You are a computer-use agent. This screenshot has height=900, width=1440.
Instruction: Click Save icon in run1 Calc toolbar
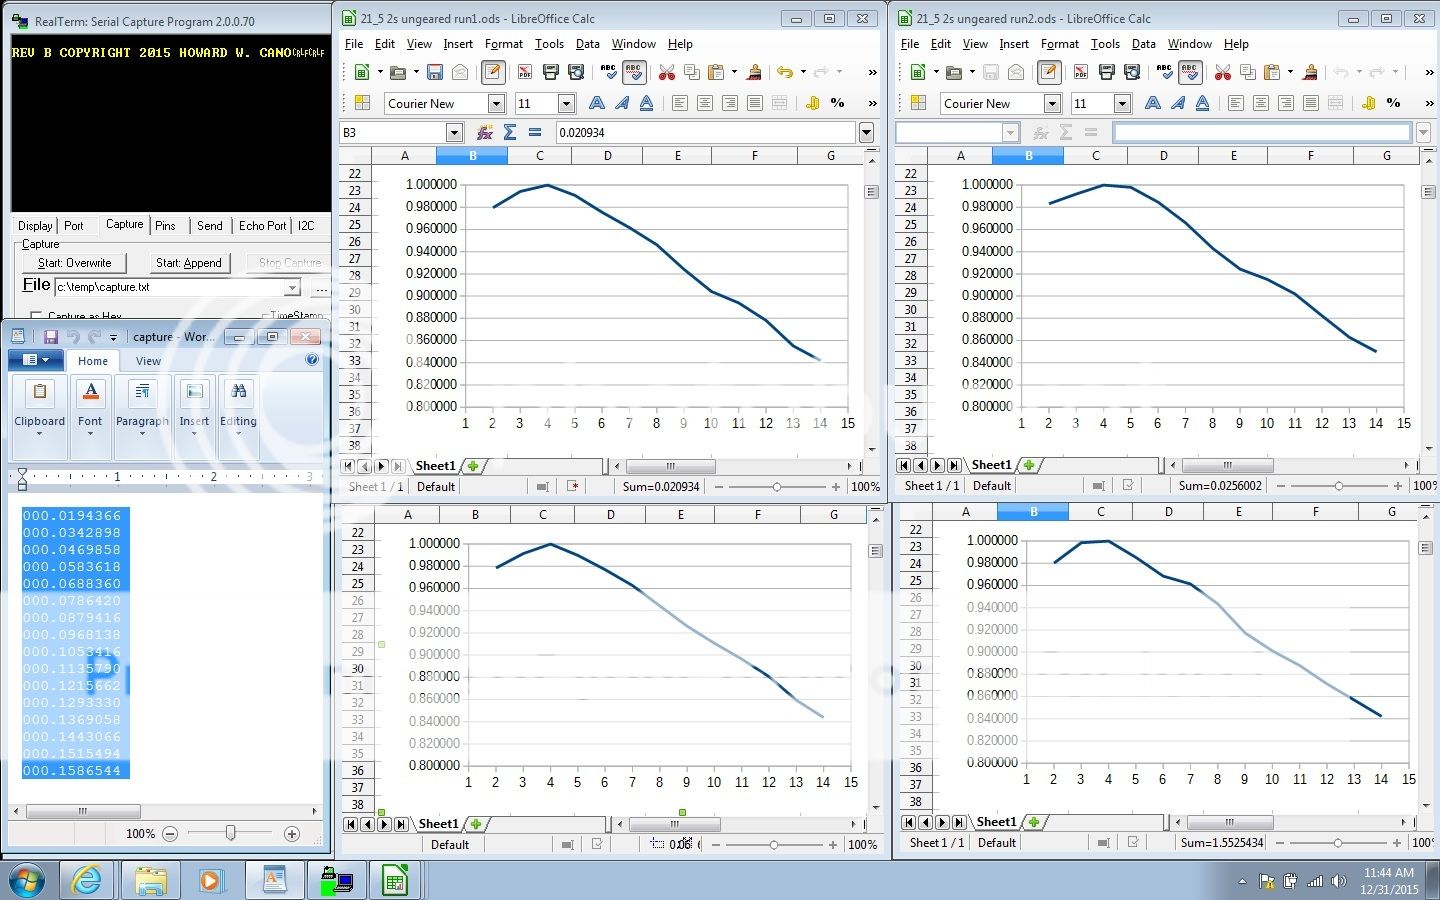(x=434, y=72)
